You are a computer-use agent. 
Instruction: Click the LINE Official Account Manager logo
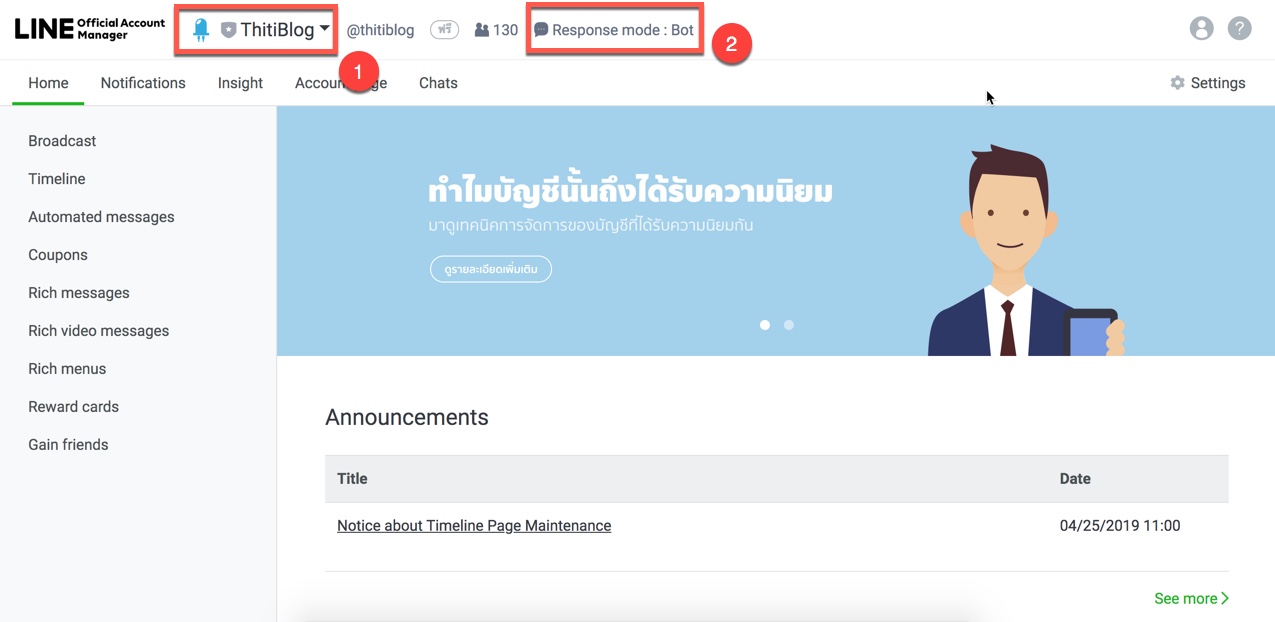(x=89, y=29)
